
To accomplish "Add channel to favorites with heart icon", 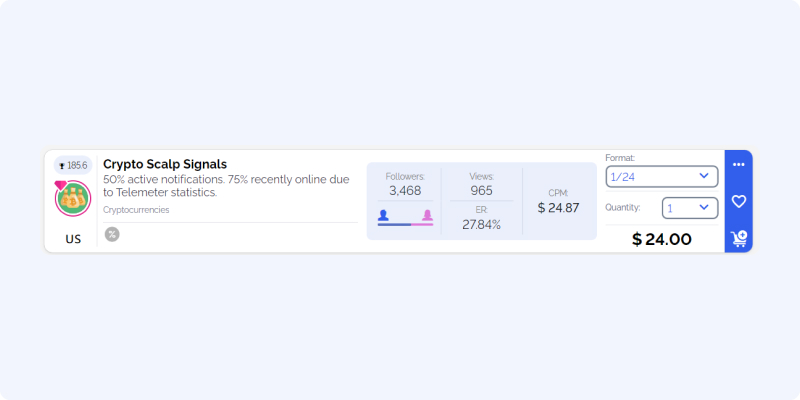I will pos(738,202).
